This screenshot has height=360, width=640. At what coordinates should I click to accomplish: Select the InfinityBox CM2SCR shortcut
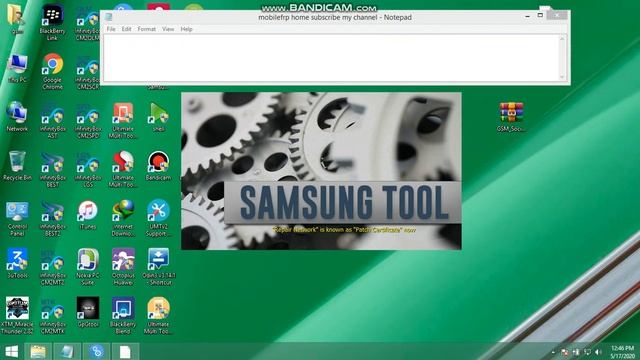(x=88, y=72)
